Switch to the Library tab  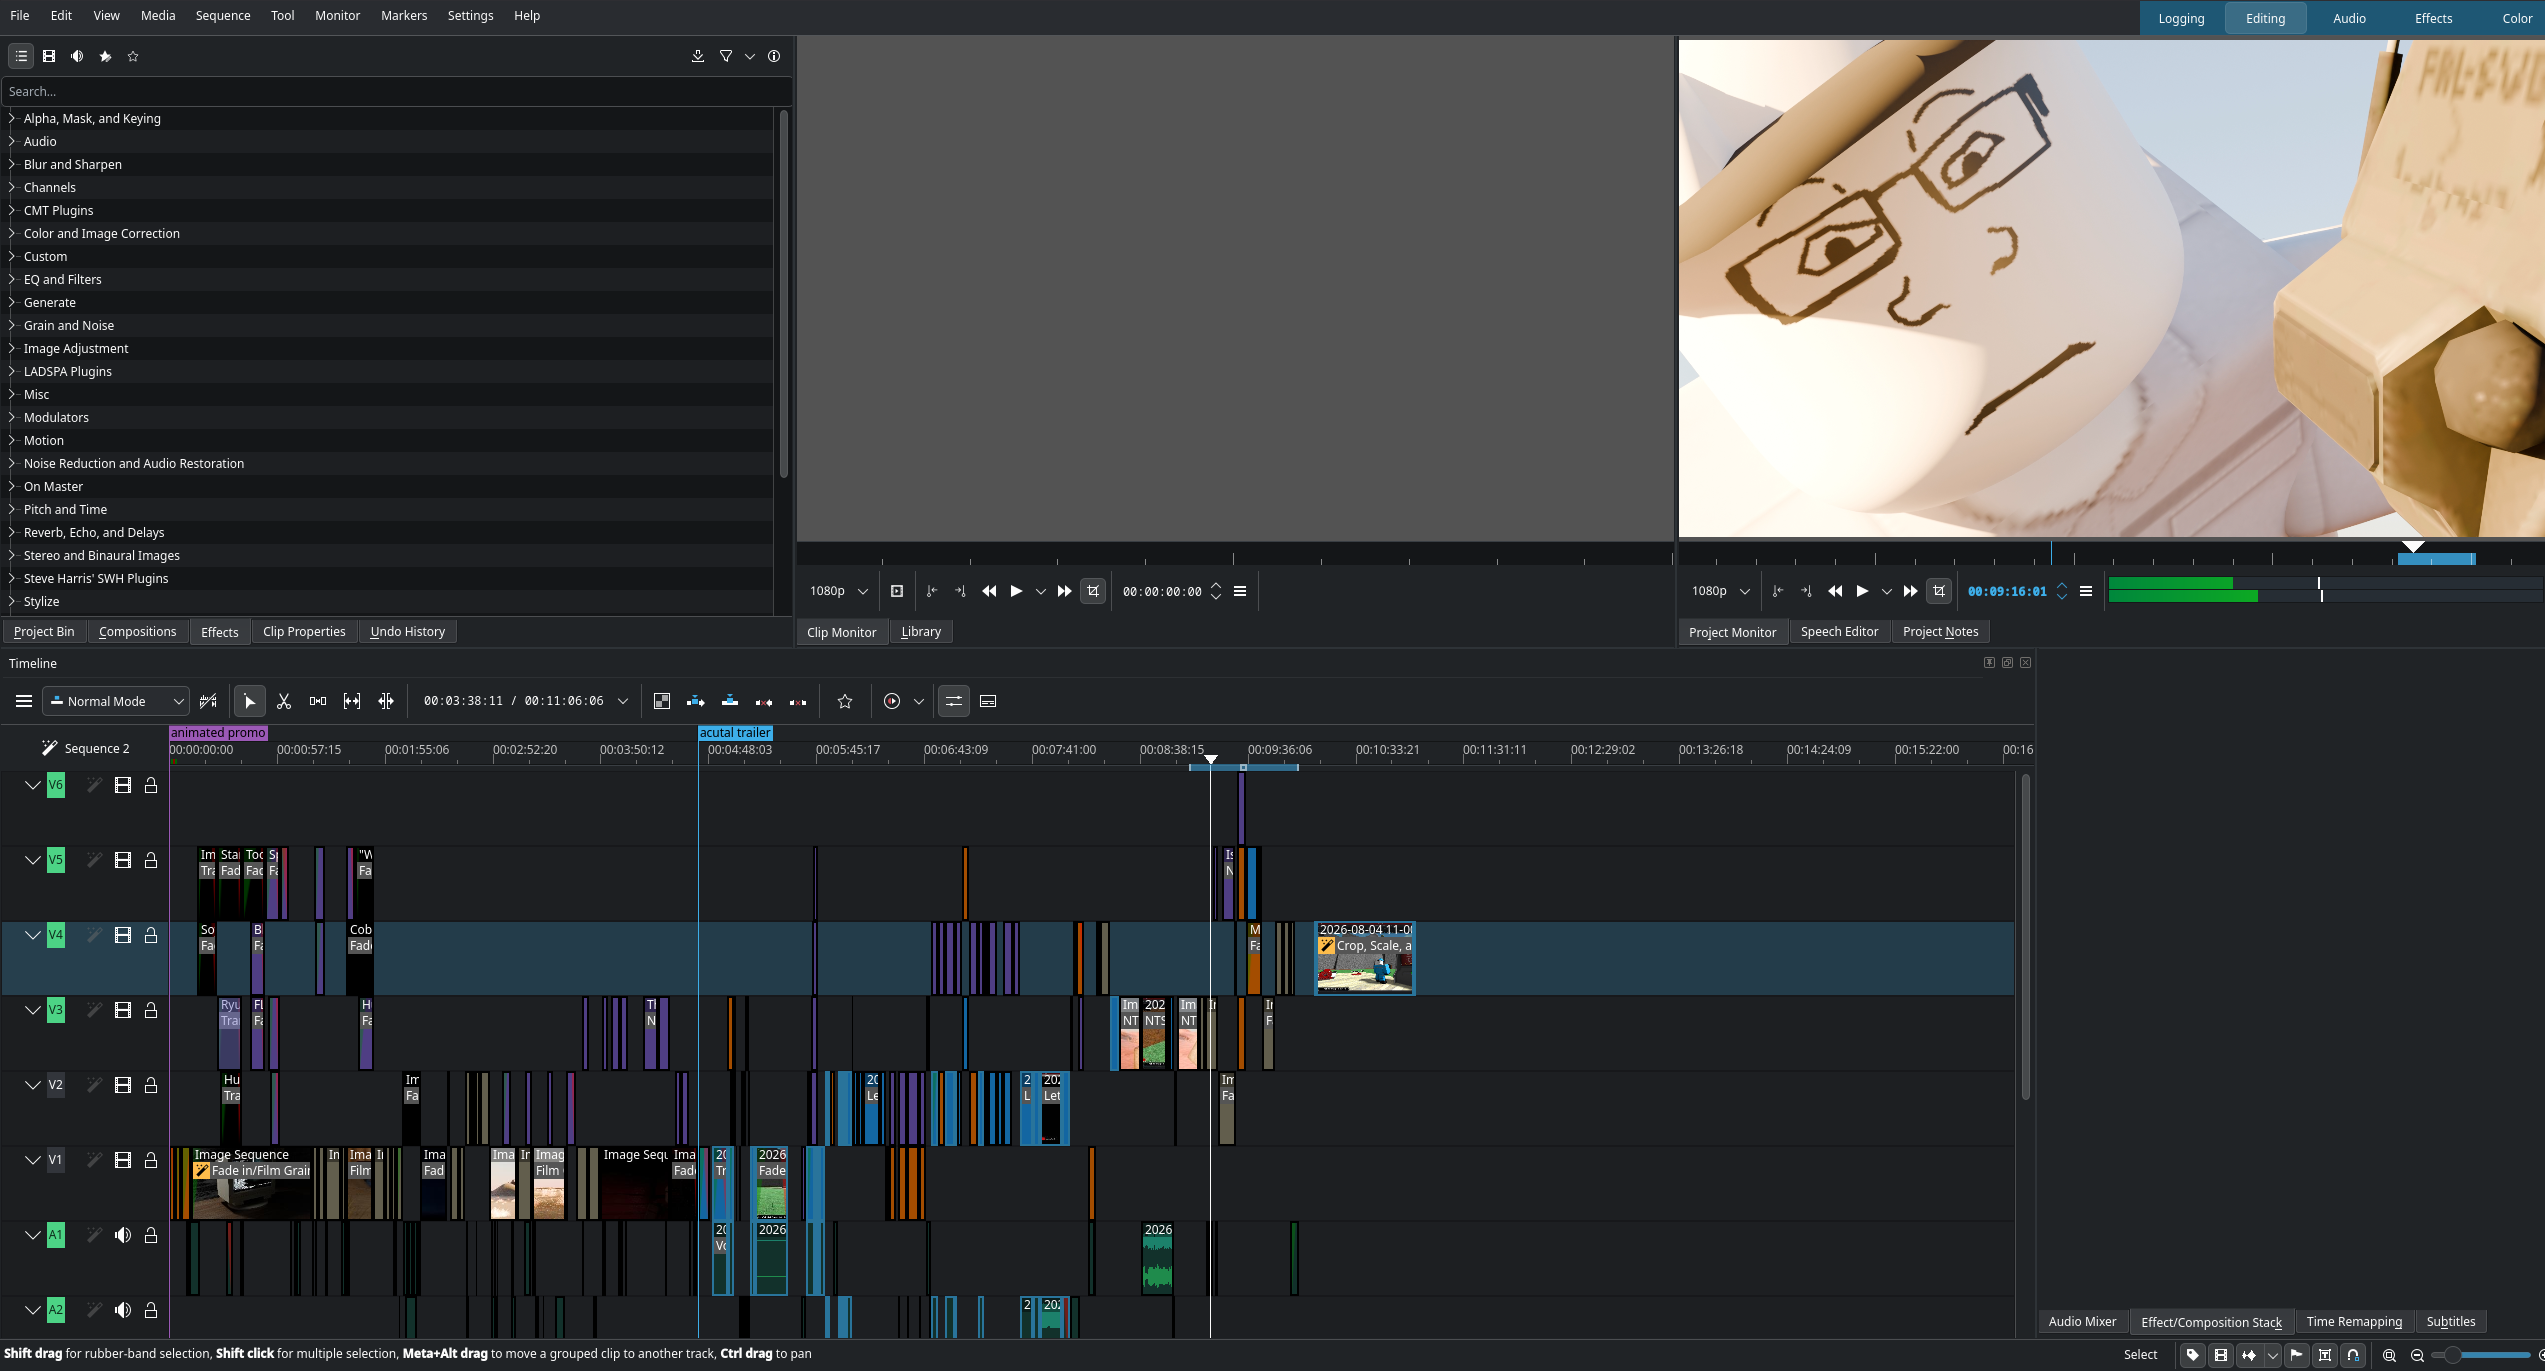921,632
